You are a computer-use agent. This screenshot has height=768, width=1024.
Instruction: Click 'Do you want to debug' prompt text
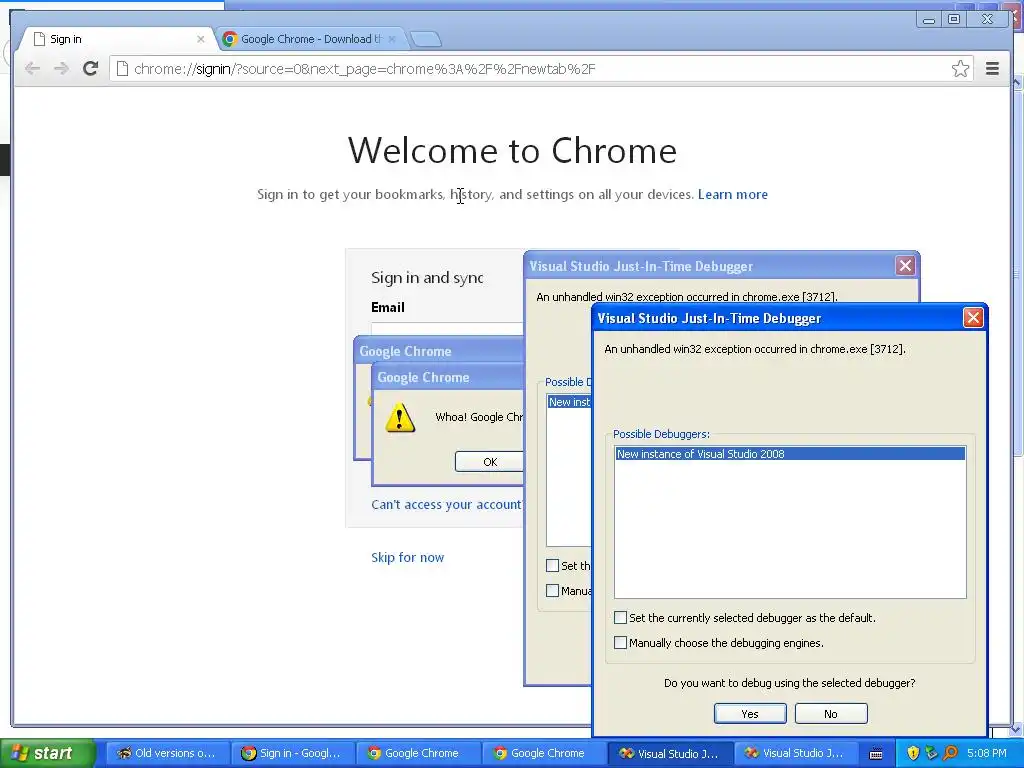tap(790, 683)
